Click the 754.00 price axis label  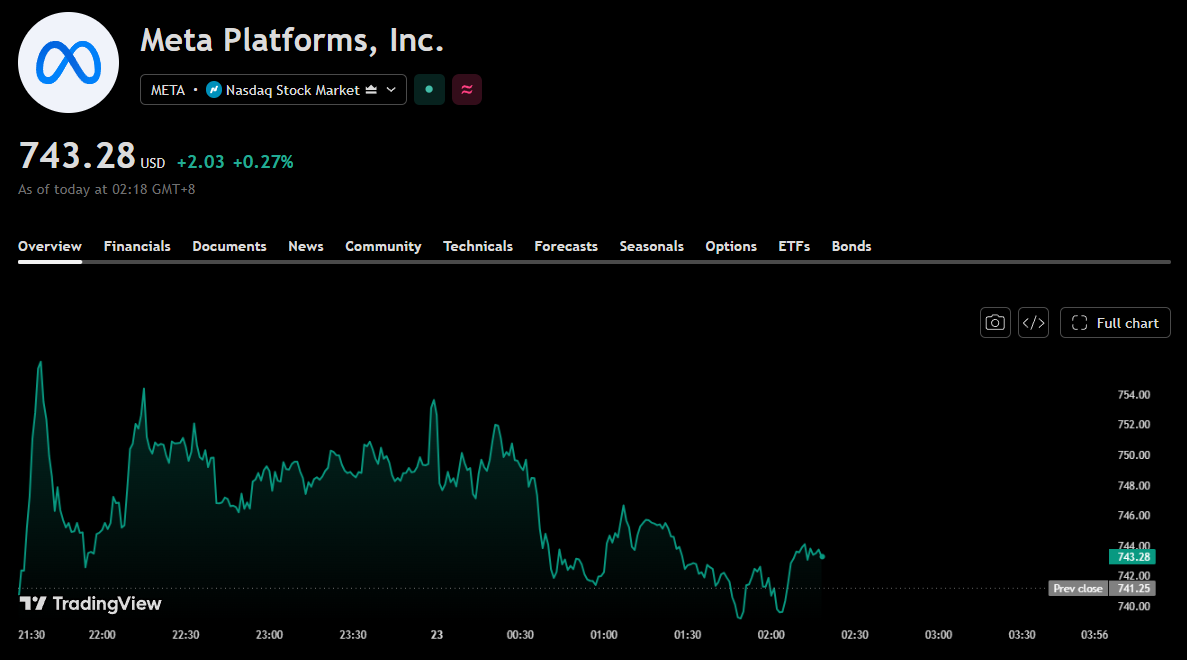pos(1133,394)
